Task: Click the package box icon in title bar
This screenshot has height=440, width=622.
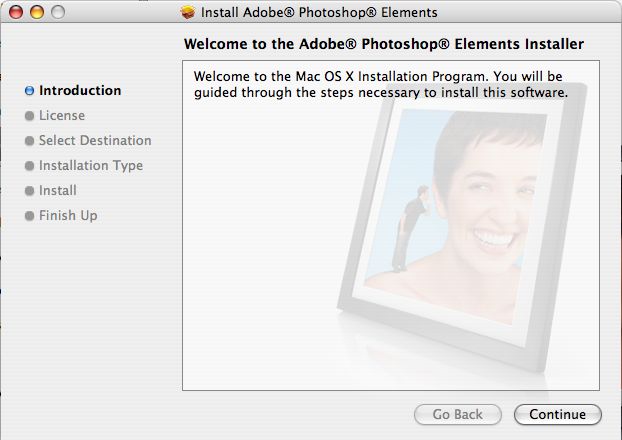Action: click(188, 12)
